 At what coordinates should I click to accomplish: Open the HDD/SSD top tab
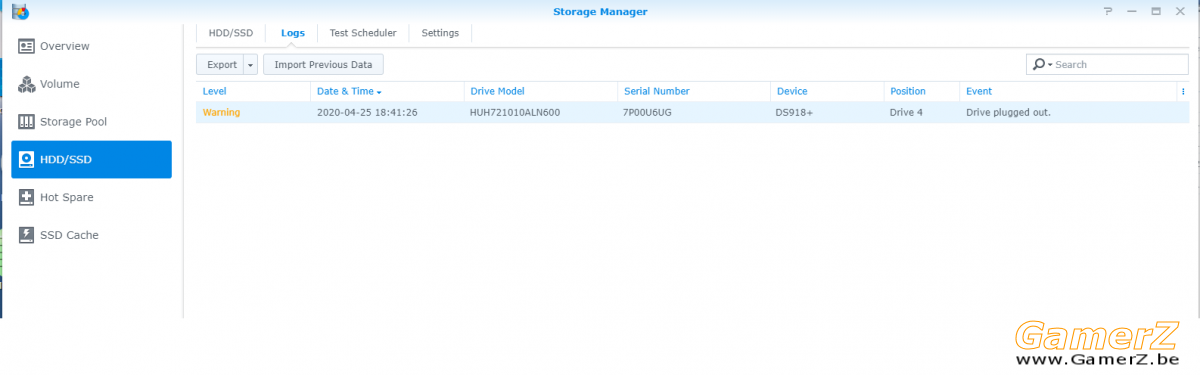coord(231,33)
